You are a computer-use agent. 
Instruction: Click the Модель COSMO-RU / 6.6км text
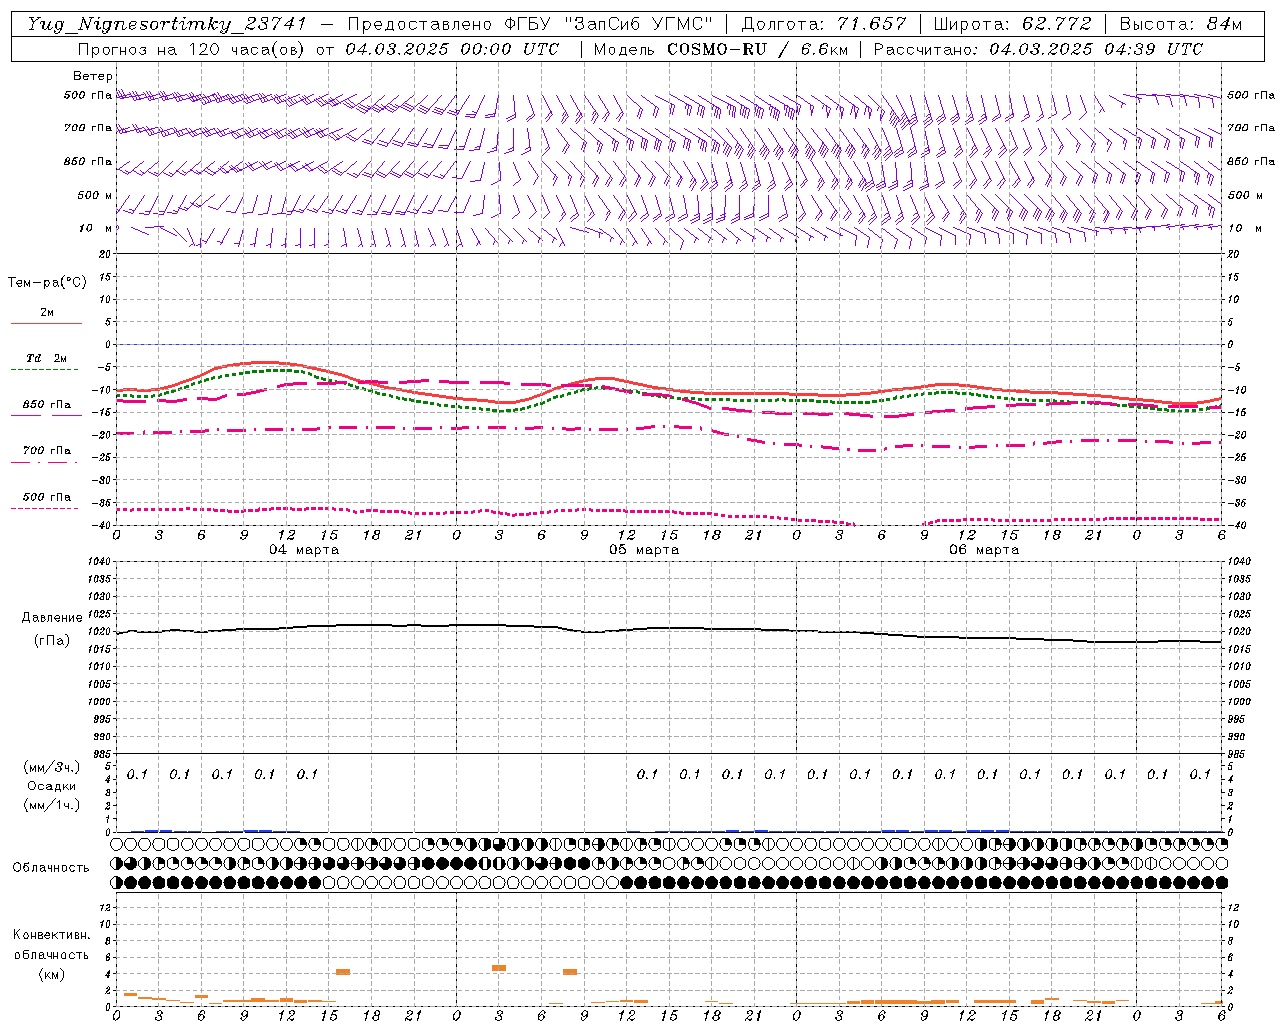(720, 49)
